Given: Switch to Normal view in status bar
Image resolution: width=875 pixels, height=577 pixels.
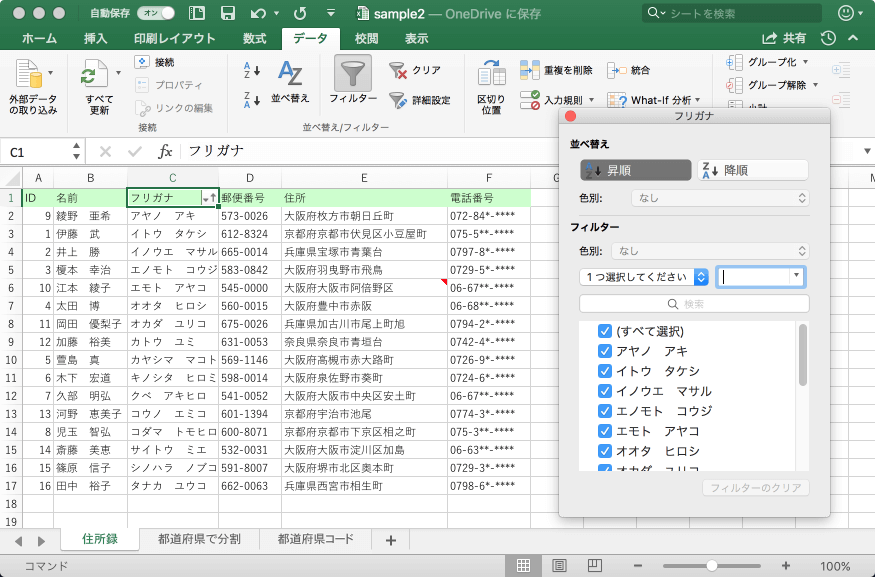Looking at the screenshot, I should coord(523,566).
